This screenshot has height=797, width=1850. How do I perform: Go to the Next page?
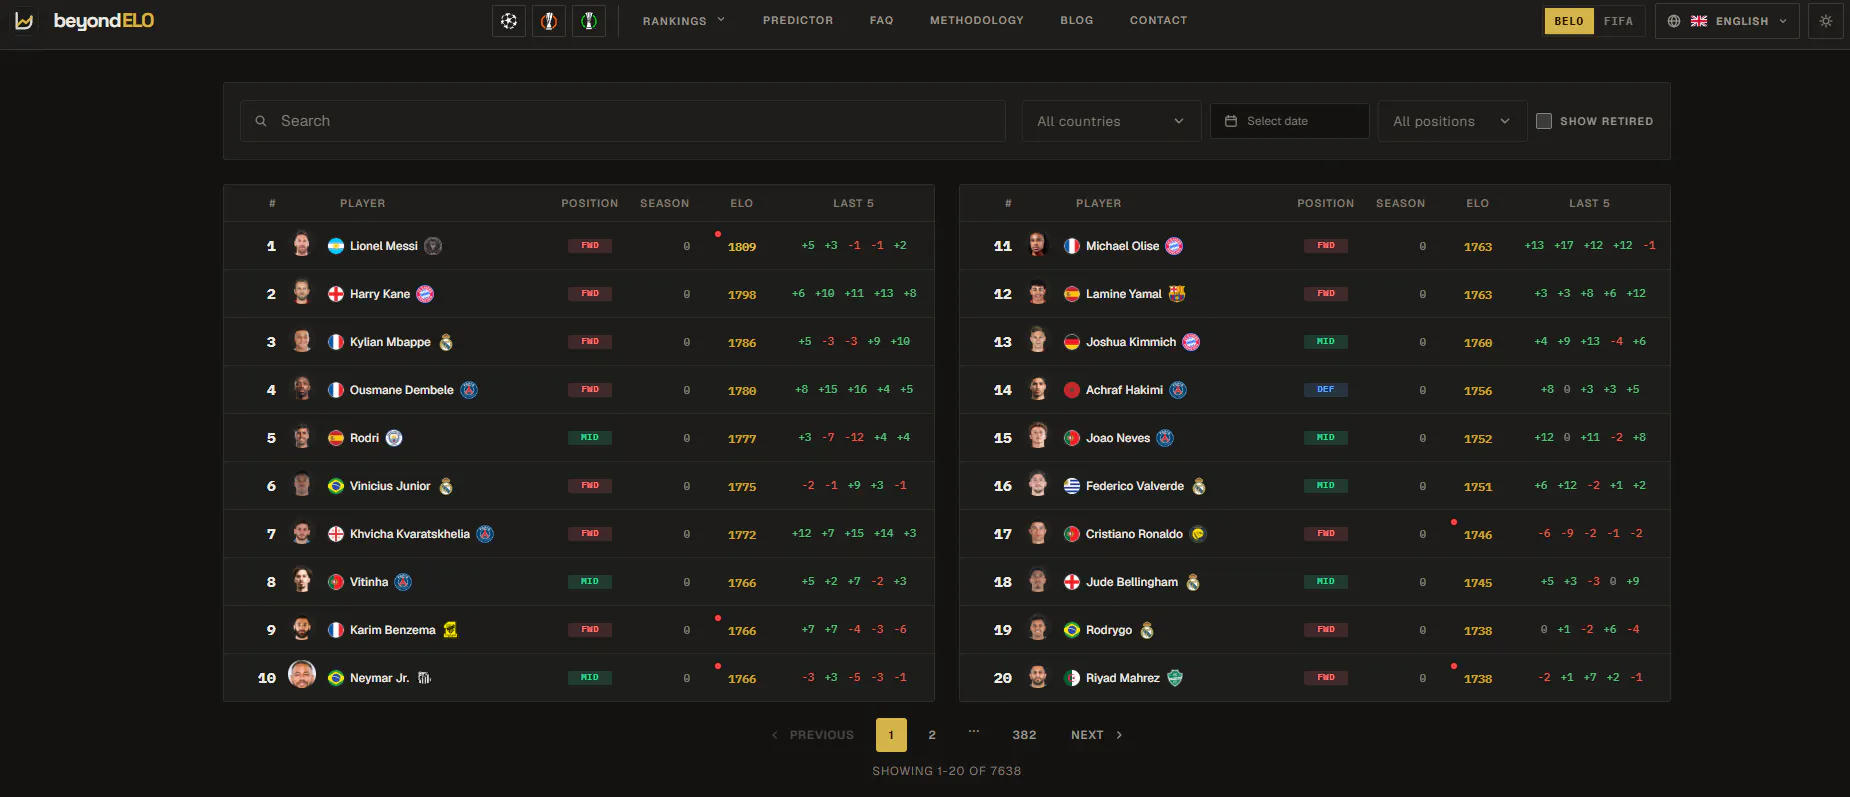pyautogui.click(x=1096, y=735)
